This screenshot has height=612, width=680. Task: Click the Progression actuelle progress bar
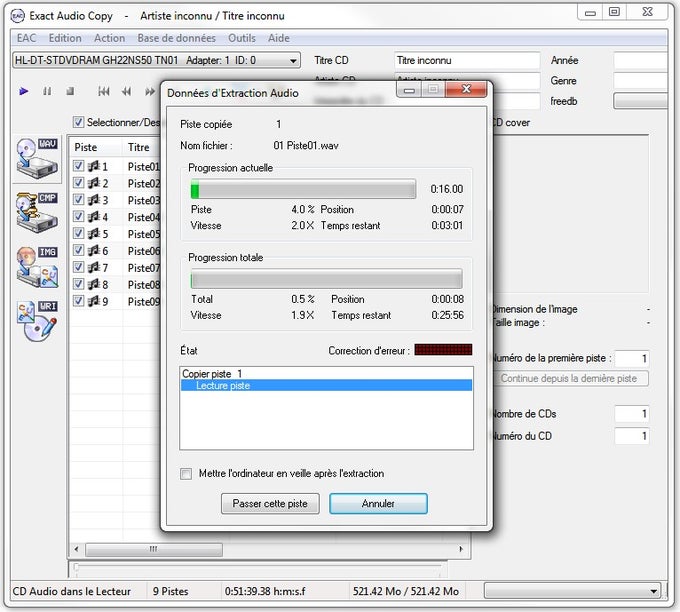[303, 189]
